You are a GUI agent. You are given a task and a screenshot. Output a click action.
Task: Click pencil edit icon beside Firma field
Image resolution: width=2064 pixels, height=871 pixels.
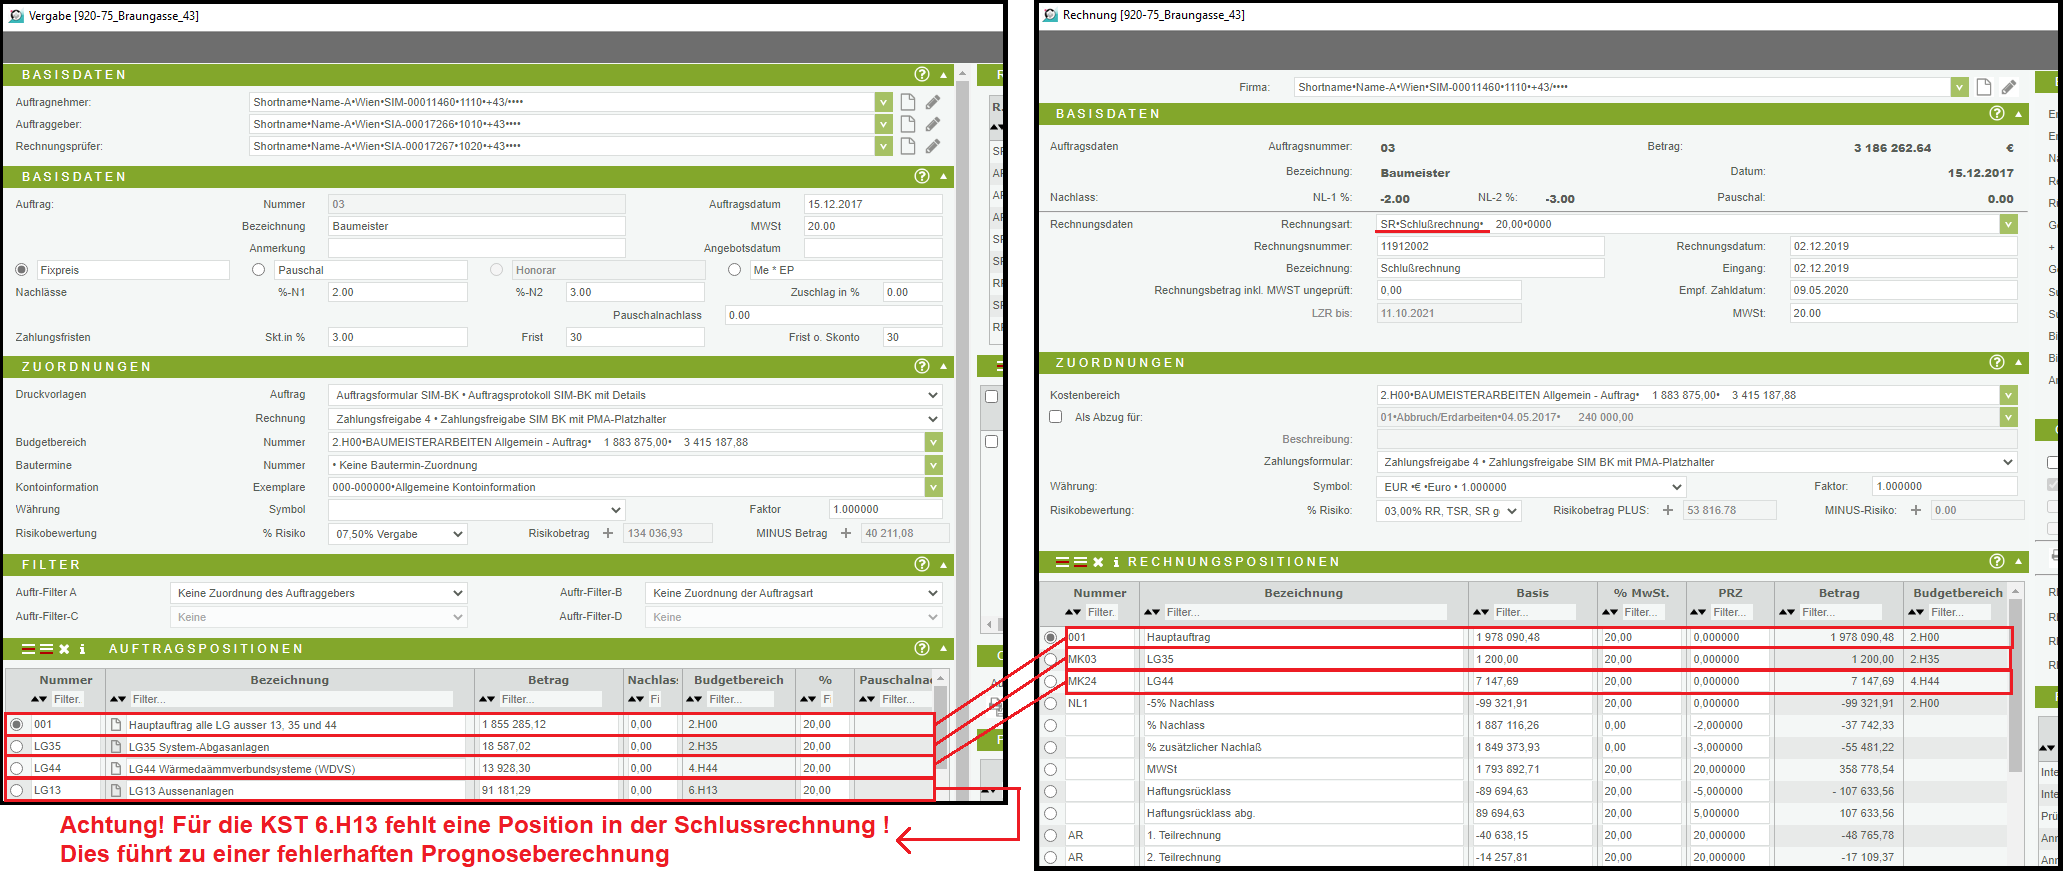coord(2008,87)
